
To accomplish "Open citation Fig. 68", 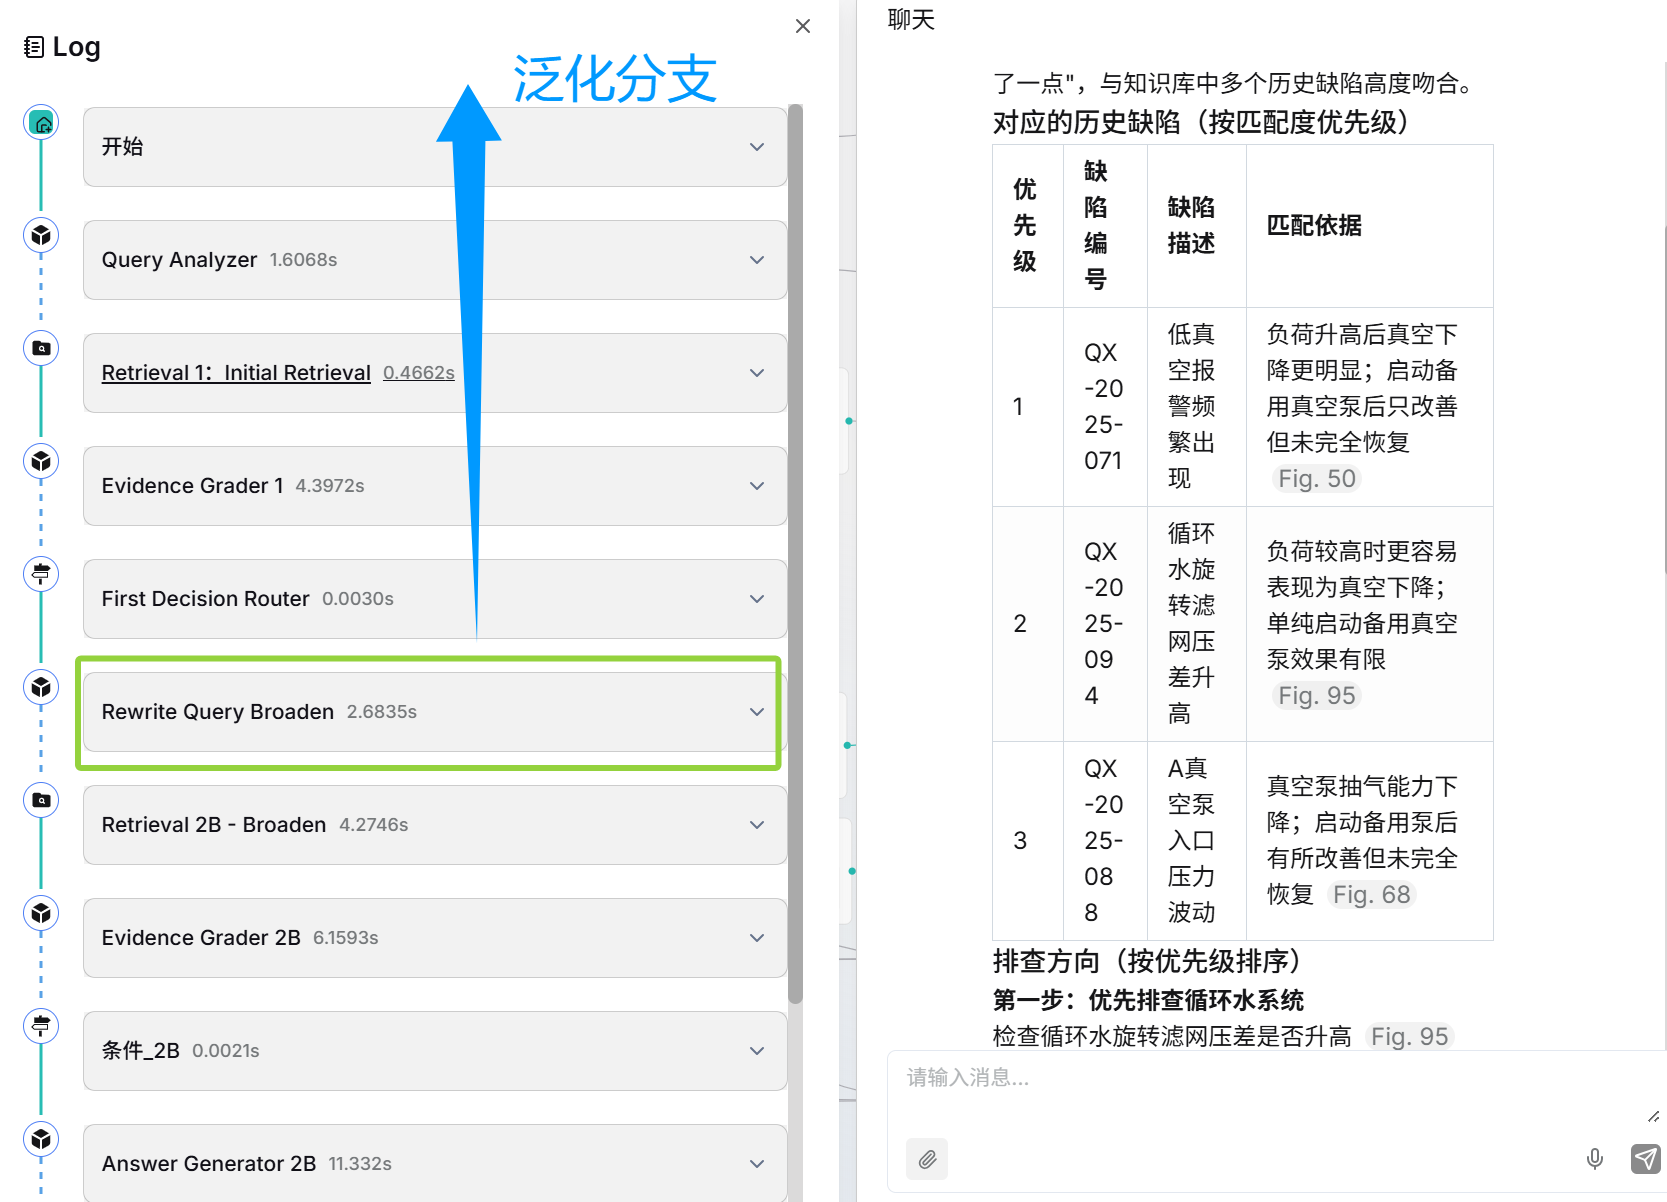I will pos(1372,895).
